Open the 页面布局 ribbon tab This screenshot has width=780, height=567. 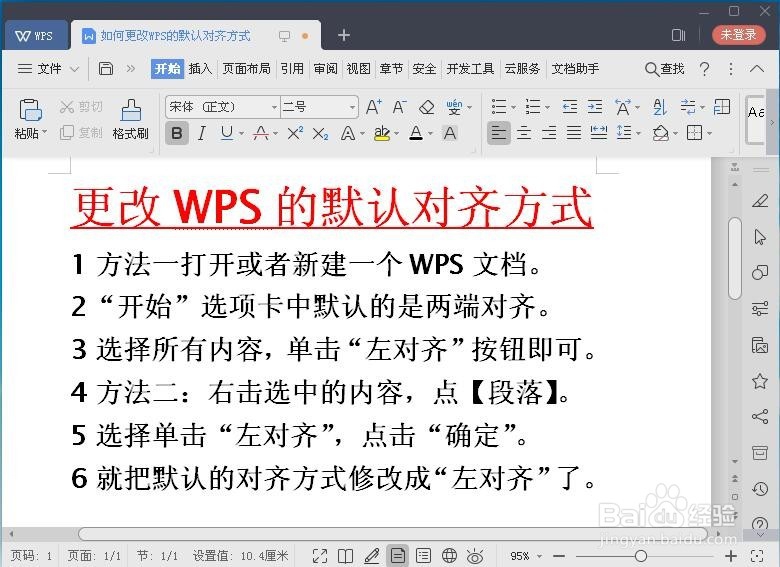(x=246, y=69)
